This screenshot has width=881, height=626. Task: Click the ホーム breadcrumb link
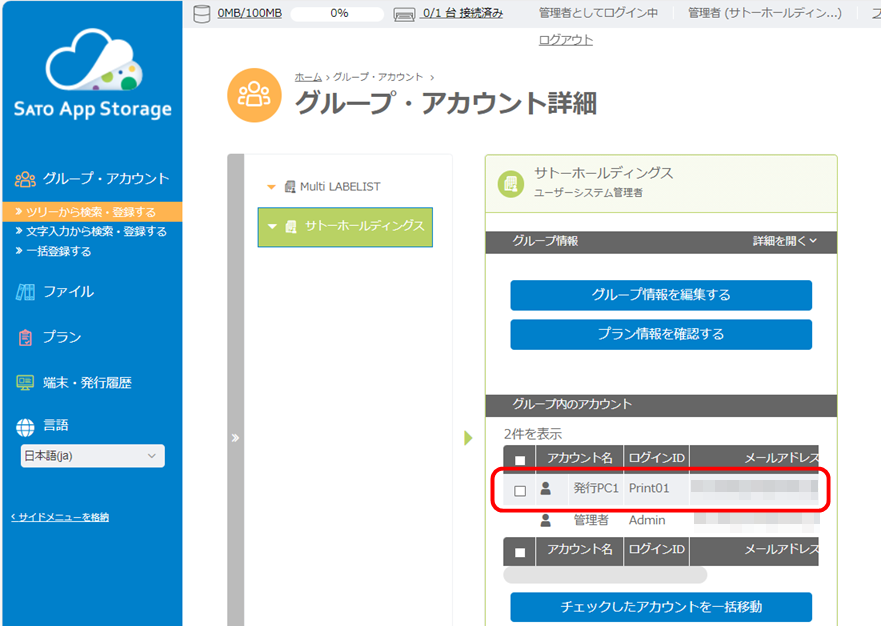point(308,77)
